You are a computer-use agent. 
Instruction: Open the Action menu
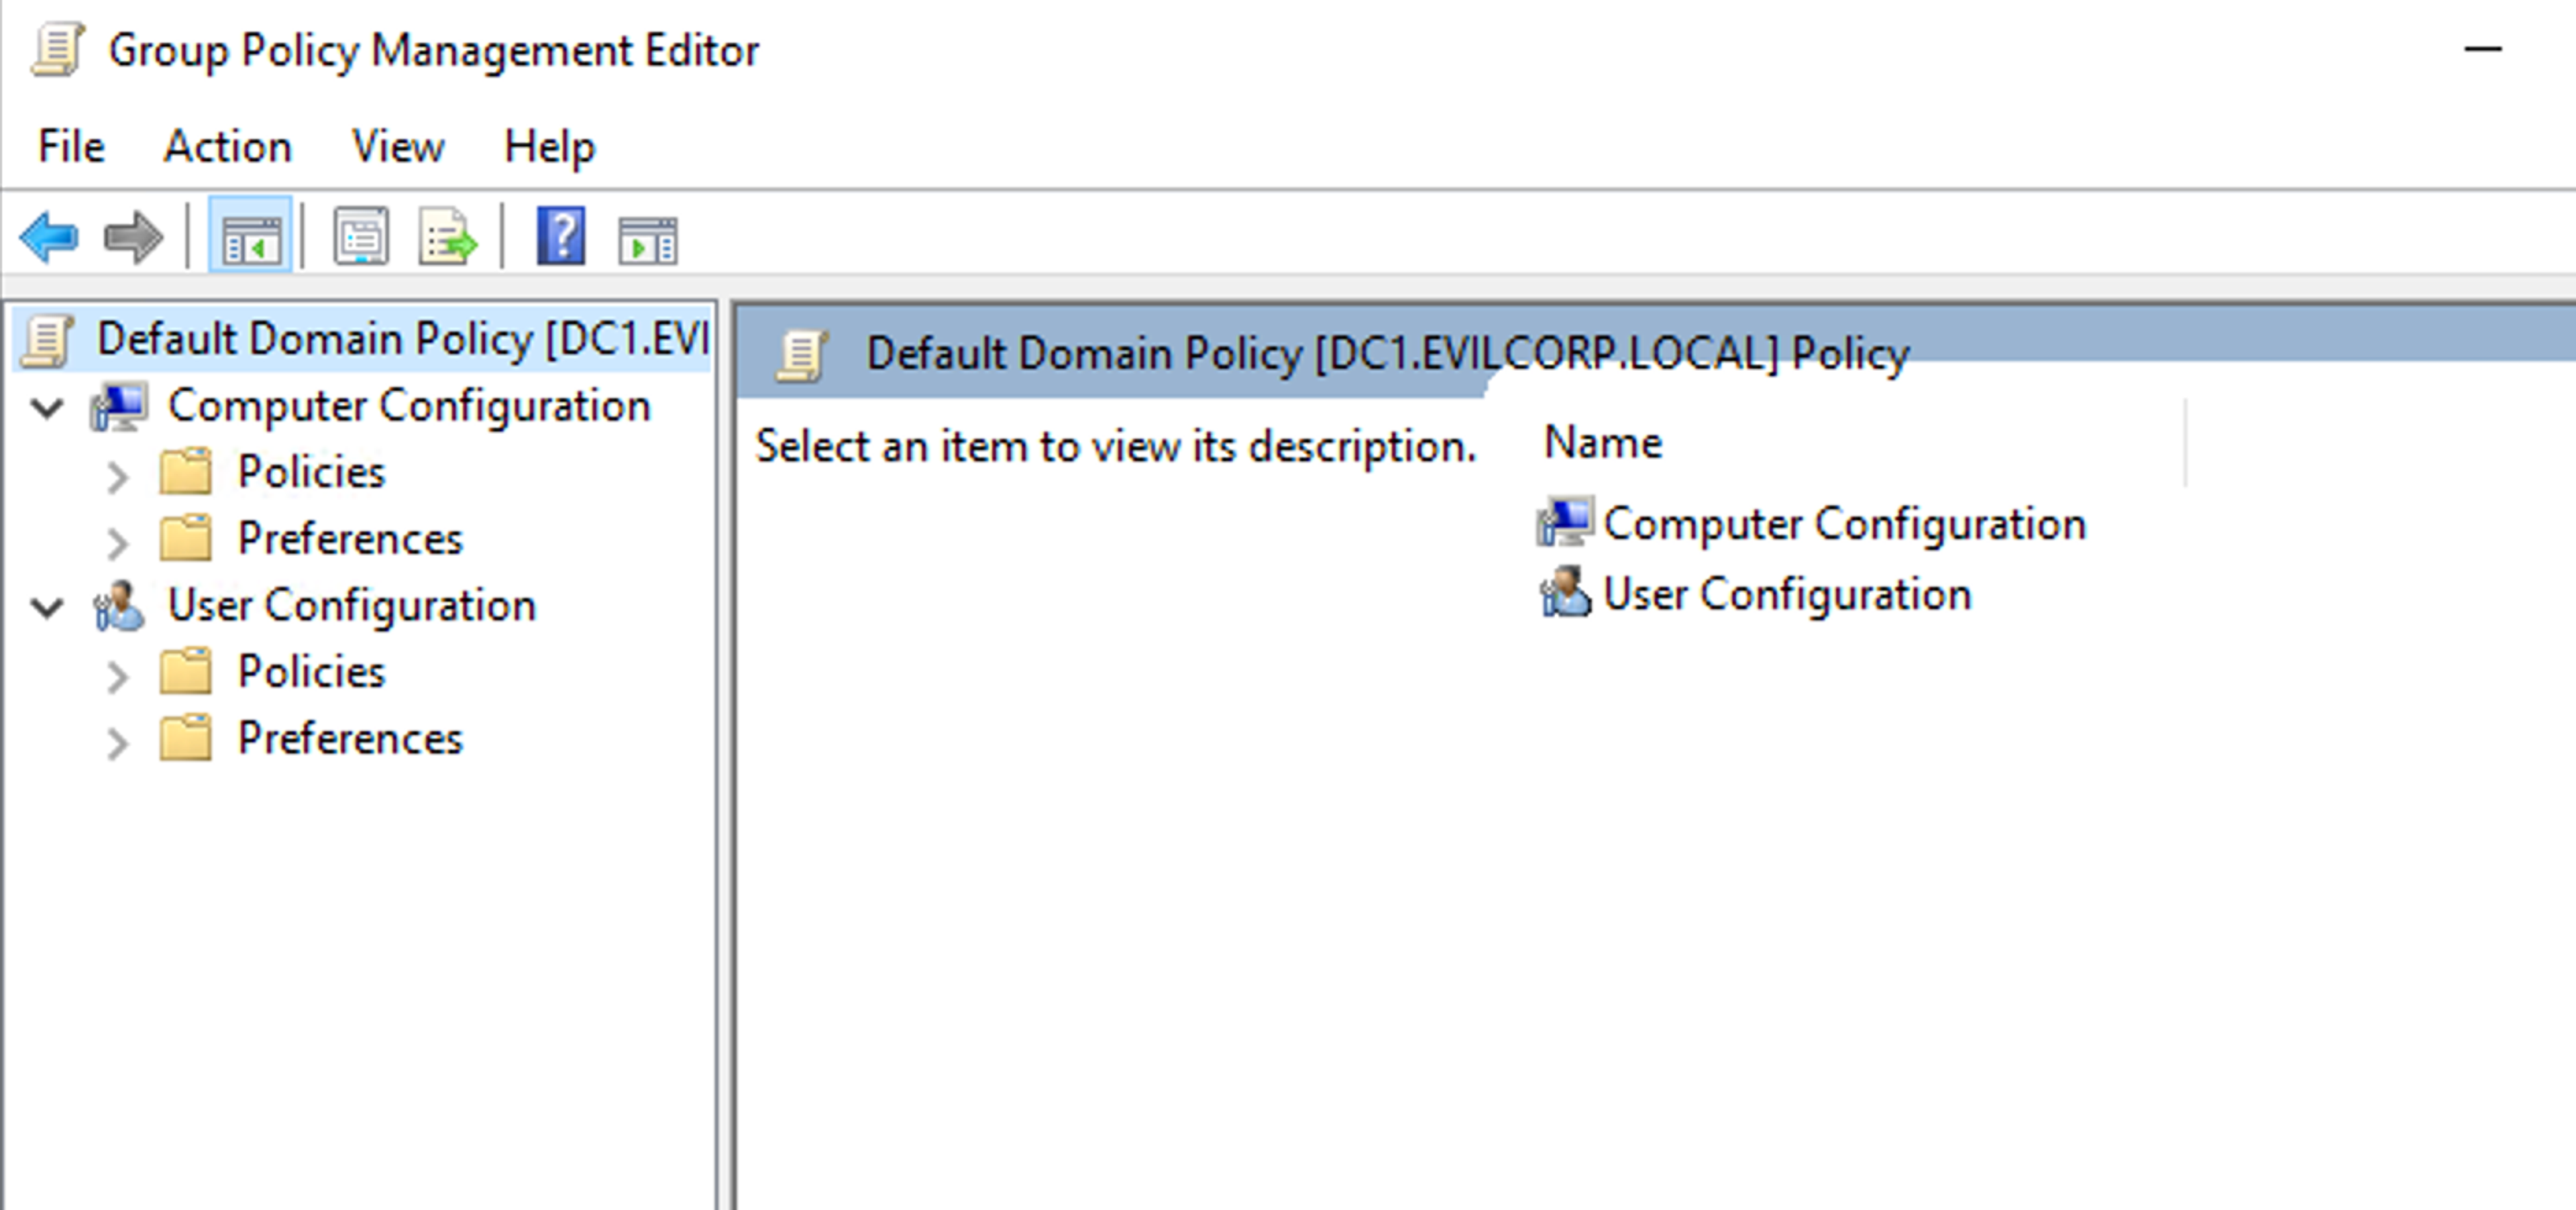coord(227,147)
